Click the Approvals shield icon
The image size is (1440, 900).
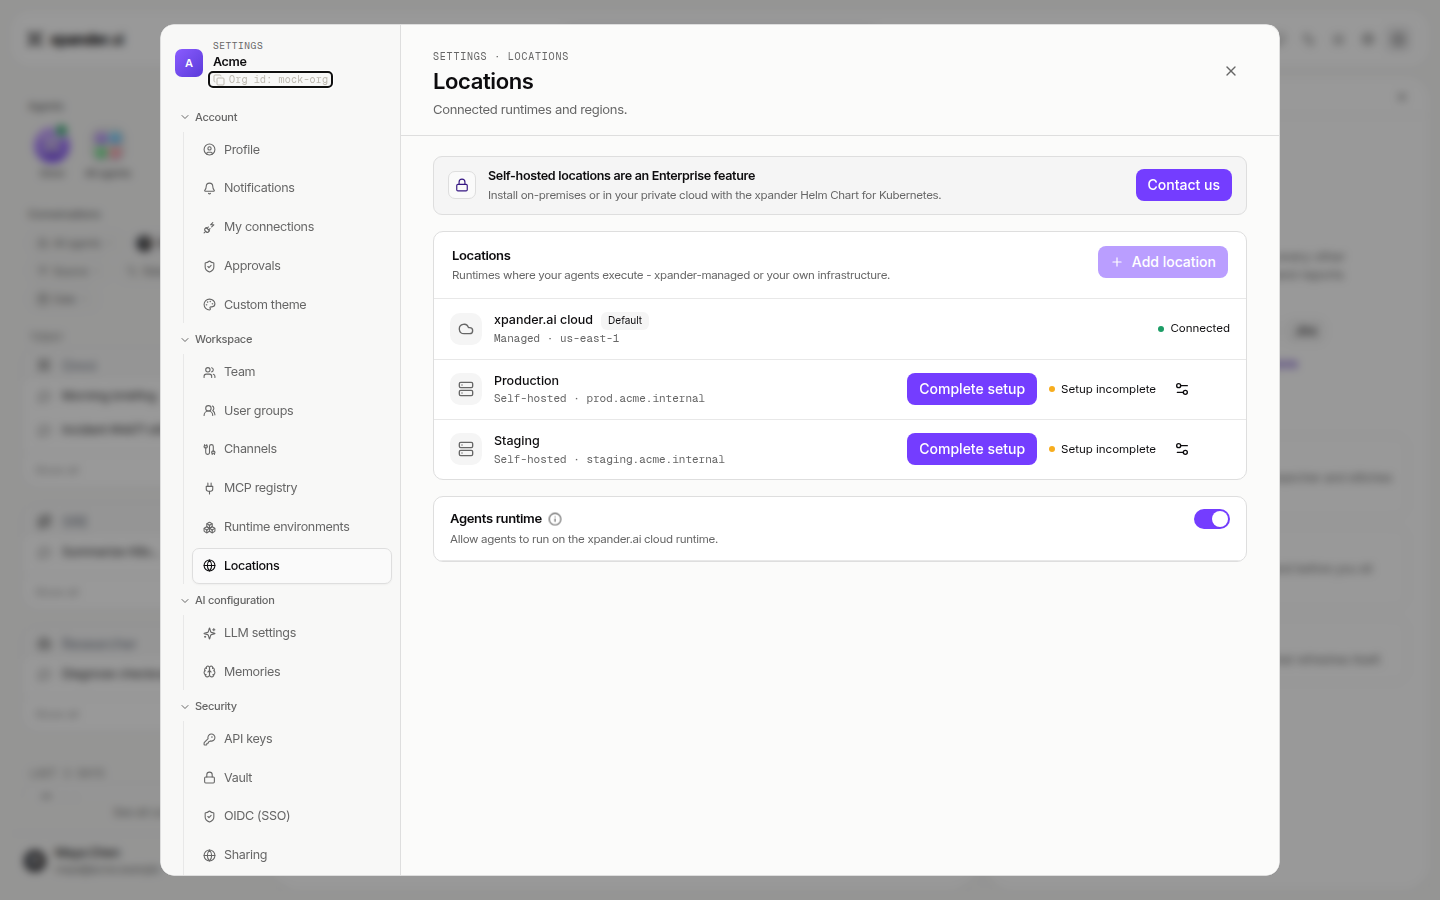[209, 266]
